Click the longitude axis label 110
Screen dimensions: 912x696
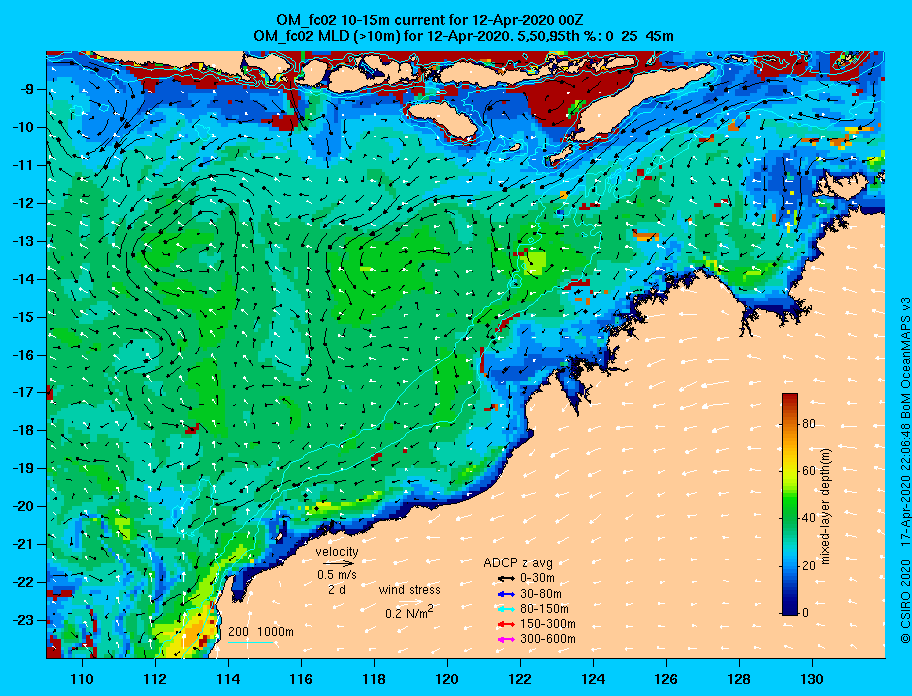pos(82,679)
